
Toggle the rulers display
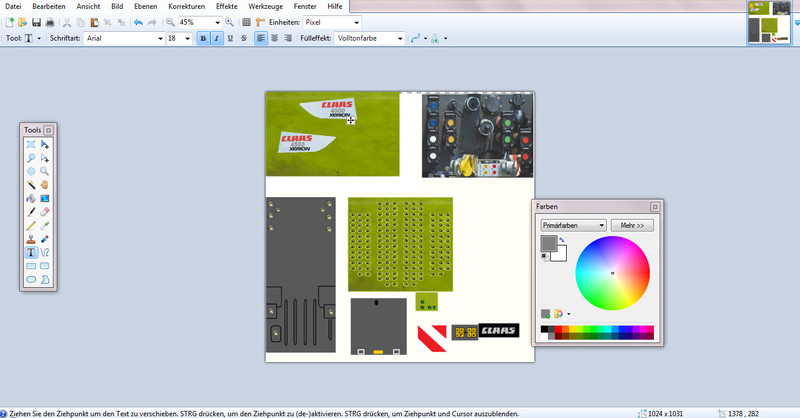point(260,22)
